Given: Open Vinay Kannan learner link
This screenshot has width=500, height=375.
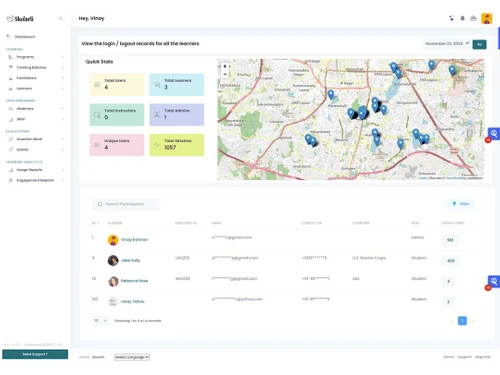Looking at the screenshot, I should (x=134, y=240).
